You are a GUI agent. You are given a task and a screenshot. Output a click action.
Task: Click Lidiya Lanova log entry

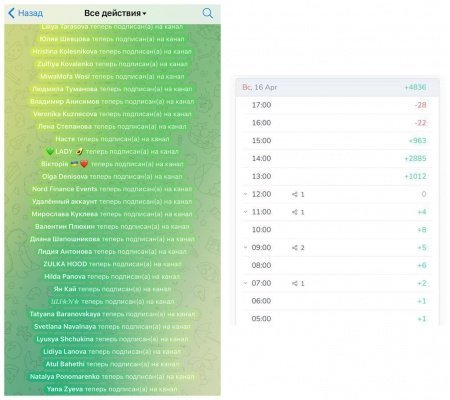pyautogui.click(x=112, y=351)
